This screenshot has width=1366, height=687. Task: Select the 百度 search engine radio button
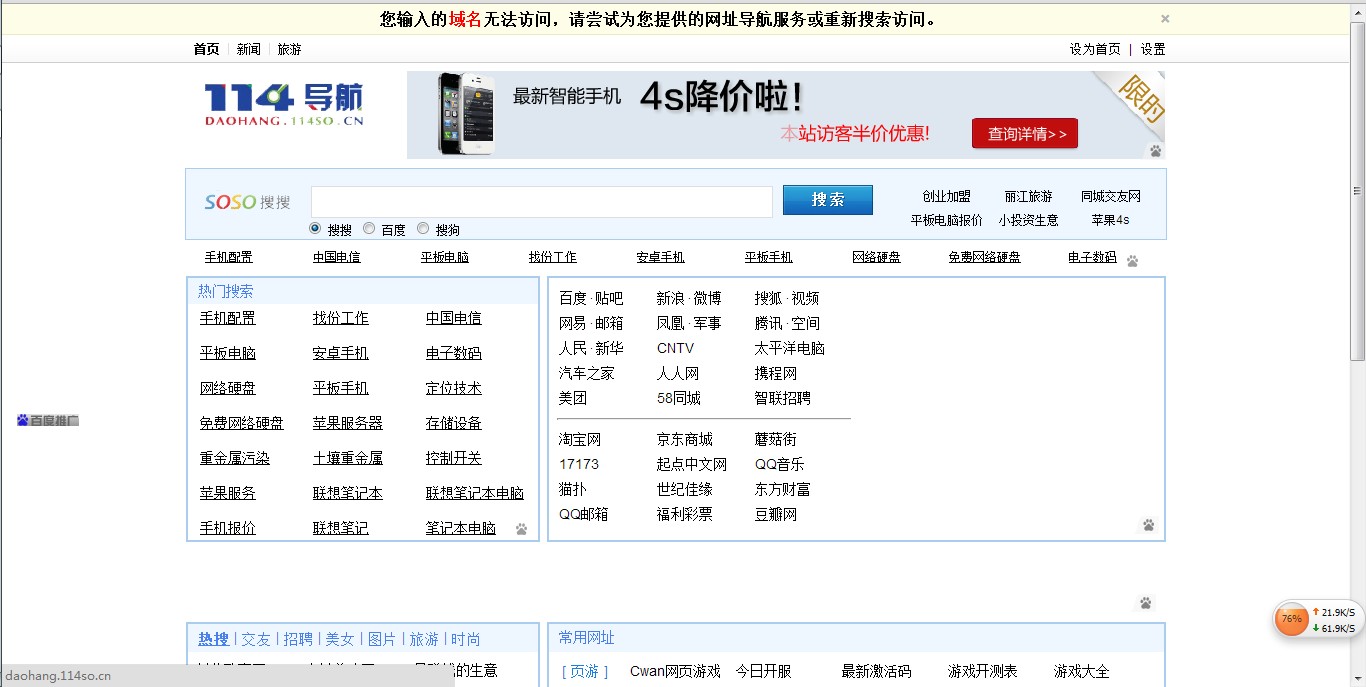tap(369, 229)
